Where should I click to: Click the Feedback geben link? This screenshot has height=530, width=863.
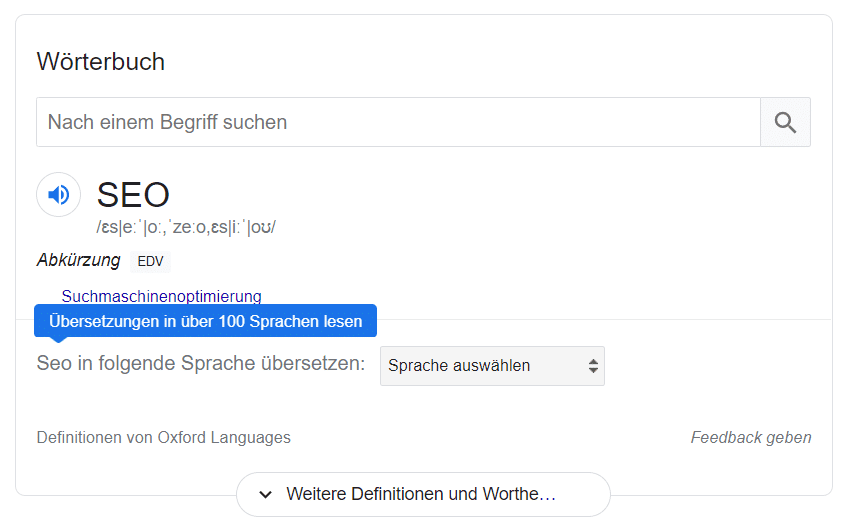tap(751, 437)
